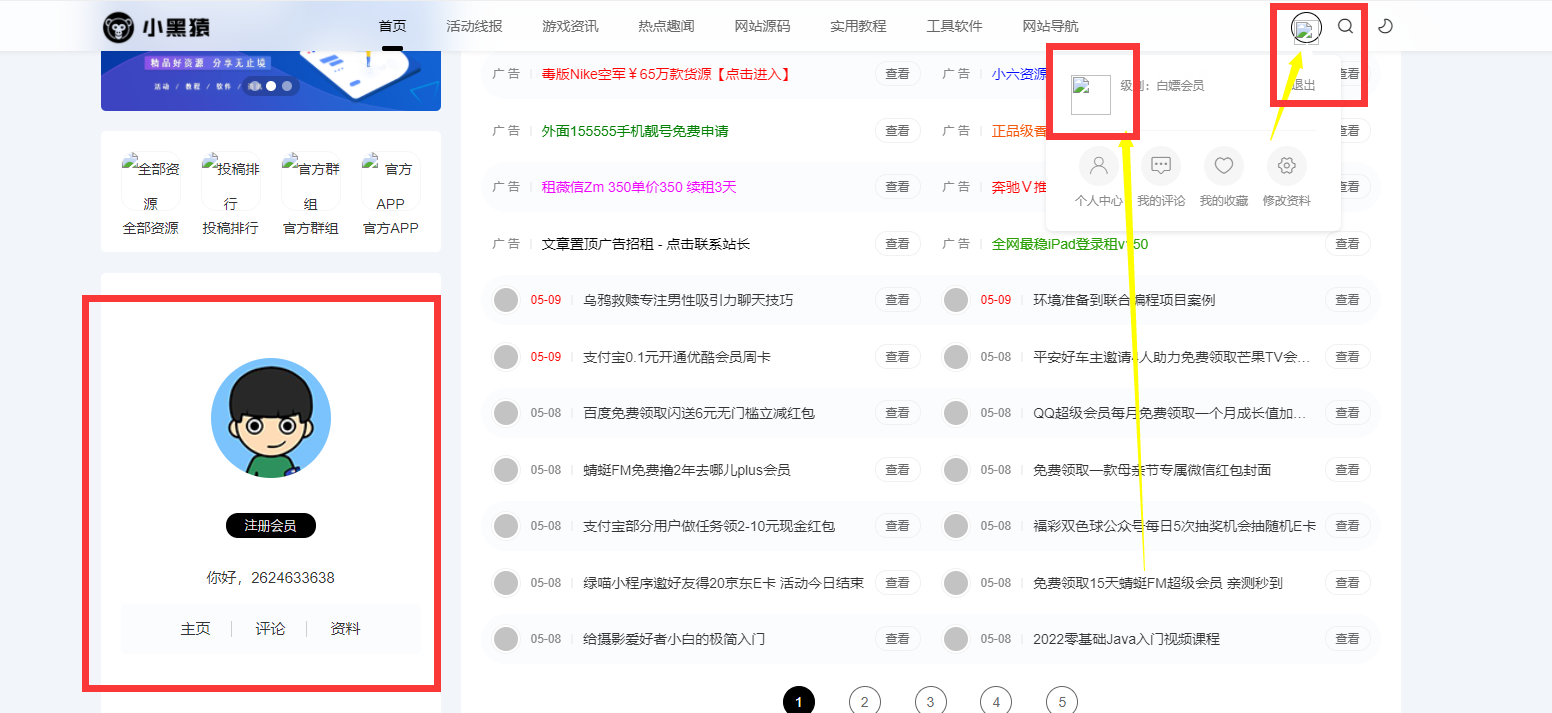Click the cartoon boy profile avatar
Screen dimensions: 1552x713
[x=271, y=418]
